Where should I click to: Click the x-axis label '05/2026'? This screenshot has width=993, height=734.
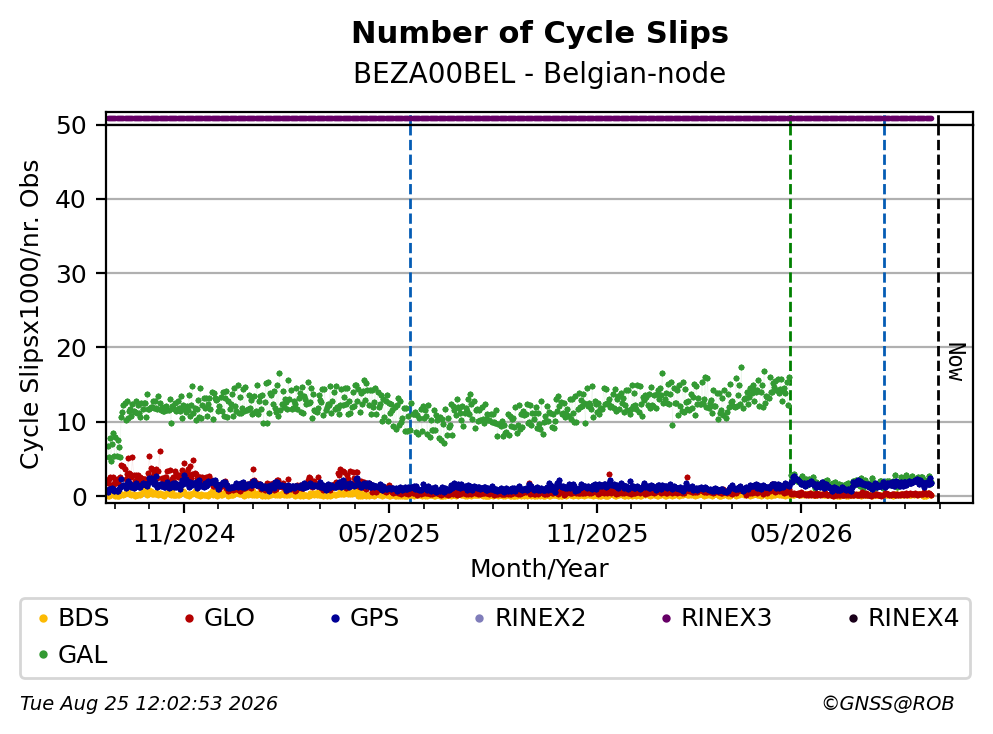pyautogui.click(x=801, y=534)
